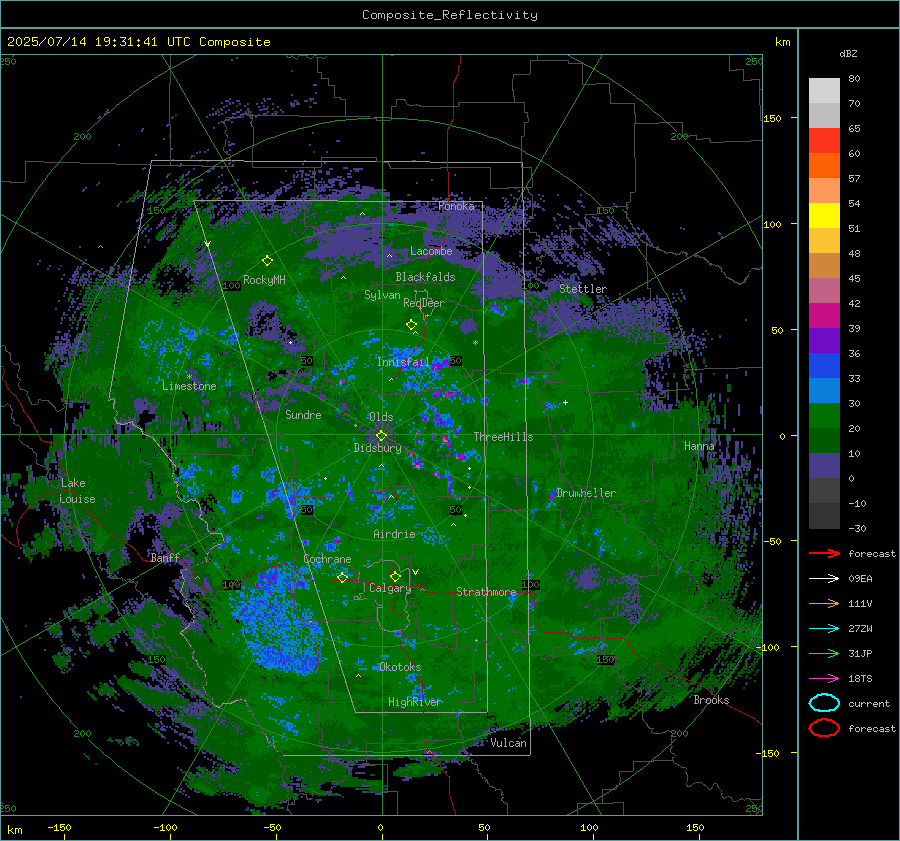The width and height of the screenshot is (900, 841).
Task: Click the red forecast ellipse icon
Action: [x=824, y=728]
